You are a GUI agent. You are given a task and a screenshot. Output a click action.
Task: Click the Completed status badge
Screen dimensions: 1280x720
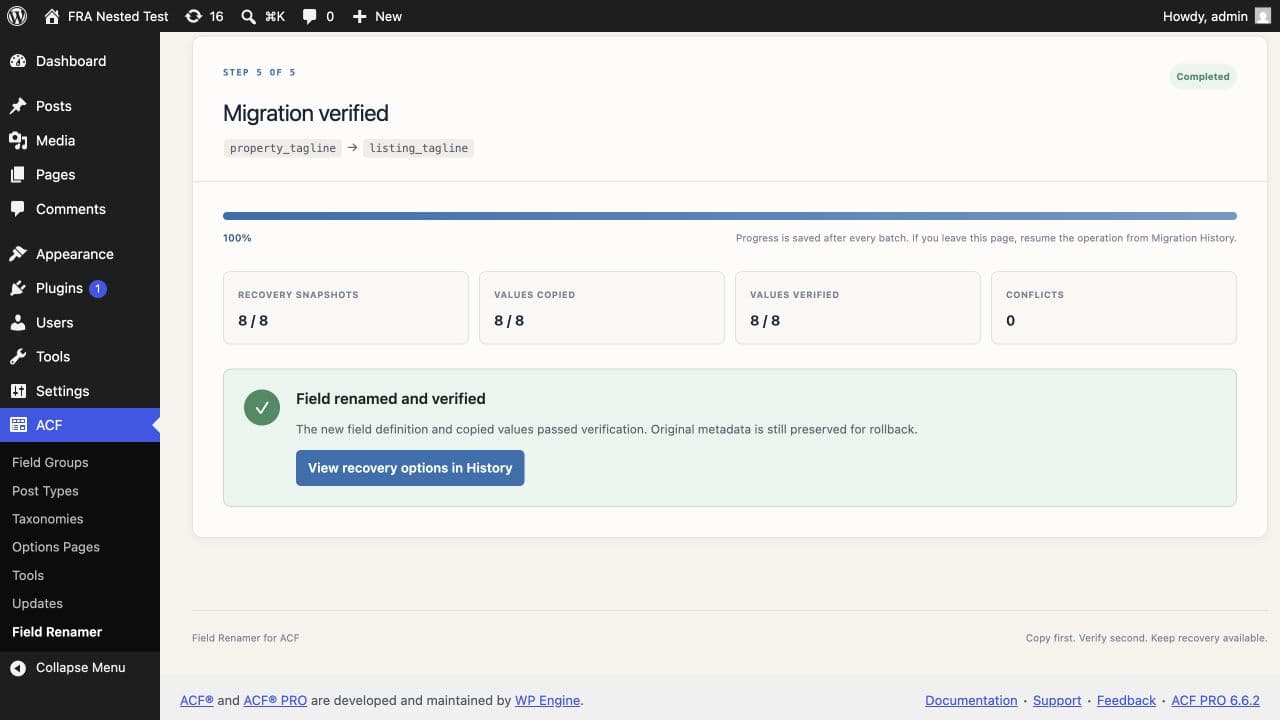pyautogui.click(x=1203, y=77)
